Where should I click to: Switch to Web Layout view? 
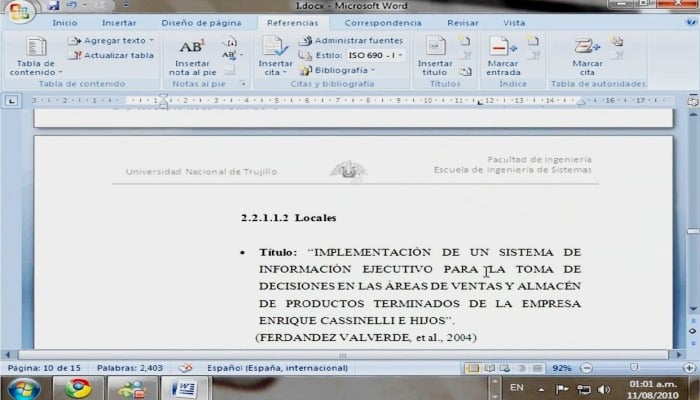tap(505, 368)
